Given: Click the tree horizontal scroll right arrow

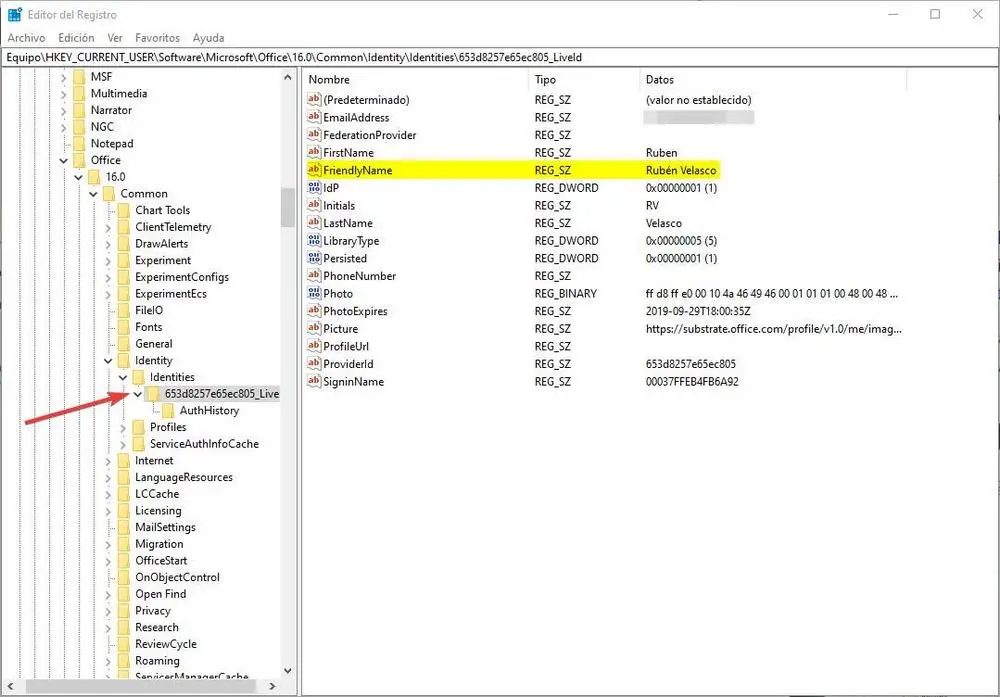Looking at the screenshot, I should coord(272,686).
